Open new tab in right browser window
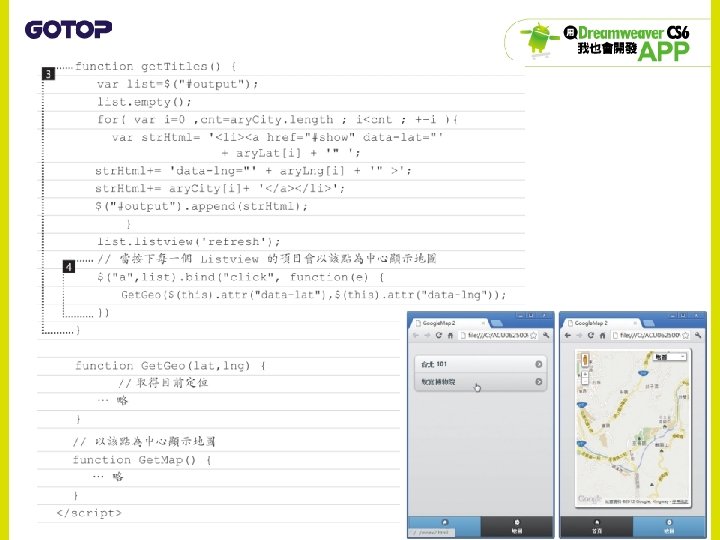This screenshot has height=540, width=720. [x=647, y=323]
